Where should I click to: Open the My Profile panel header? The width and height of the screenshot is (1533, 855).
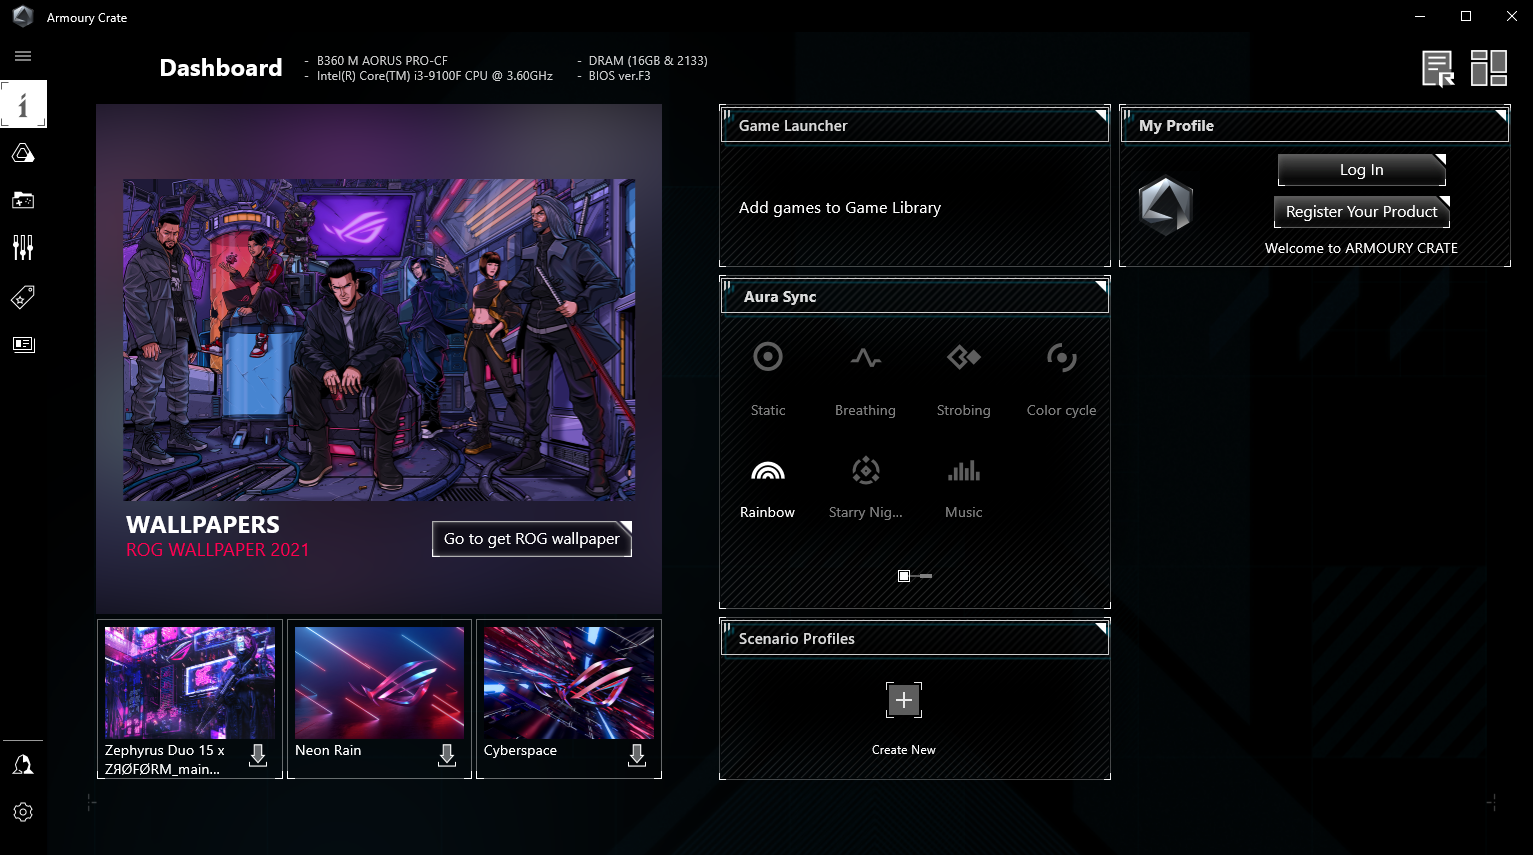(x=1315, y=125)
